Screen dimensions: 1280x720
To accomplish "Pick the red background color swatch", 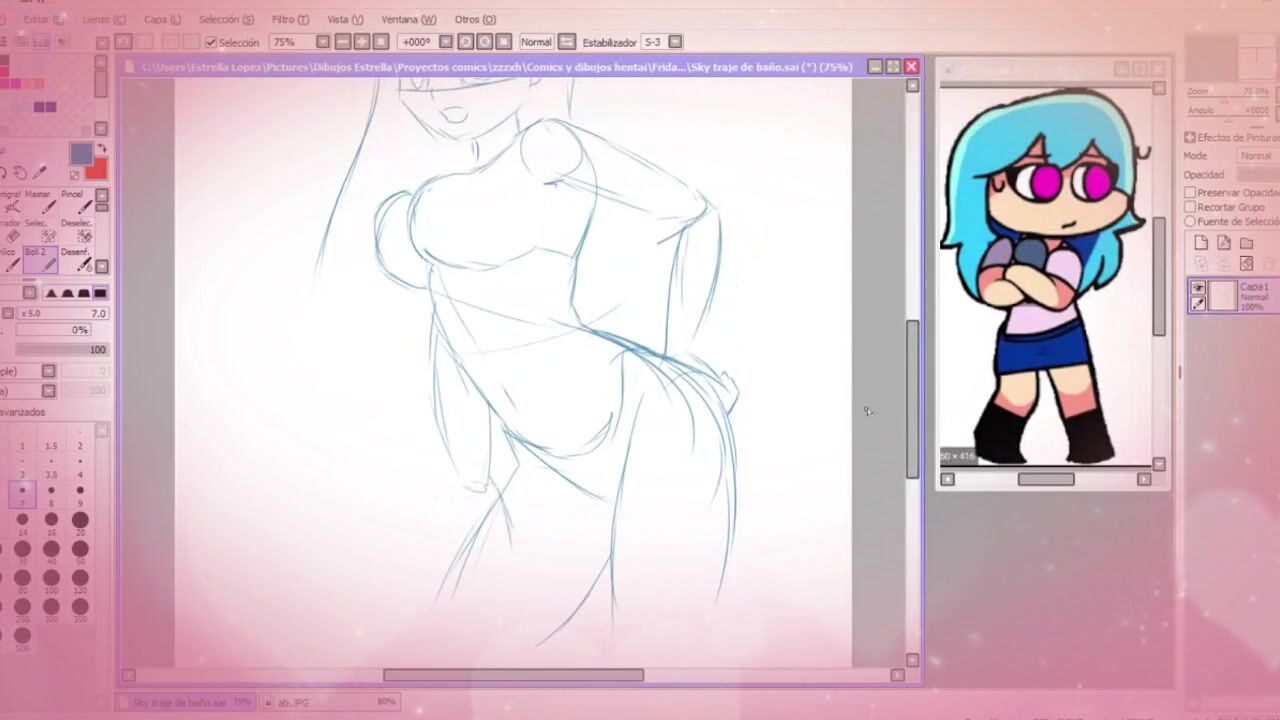I will [97, 168].
